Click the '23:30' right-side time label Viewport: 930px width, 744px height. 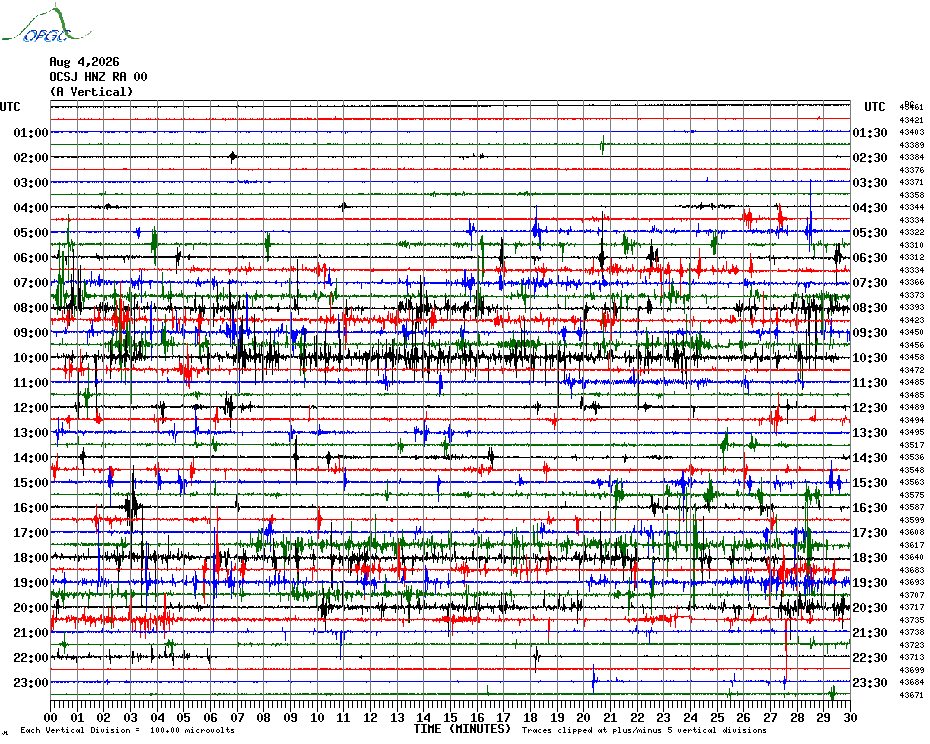click(870, 683)
